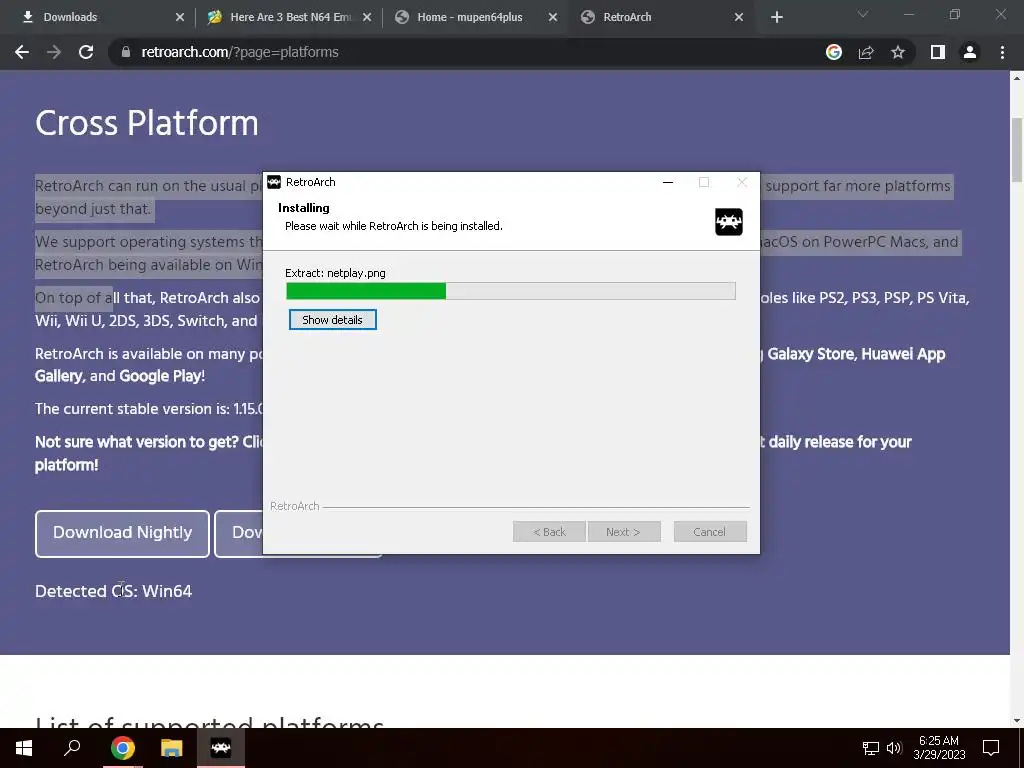
Task: Open the notification center icon
Action: coord(991,748)
